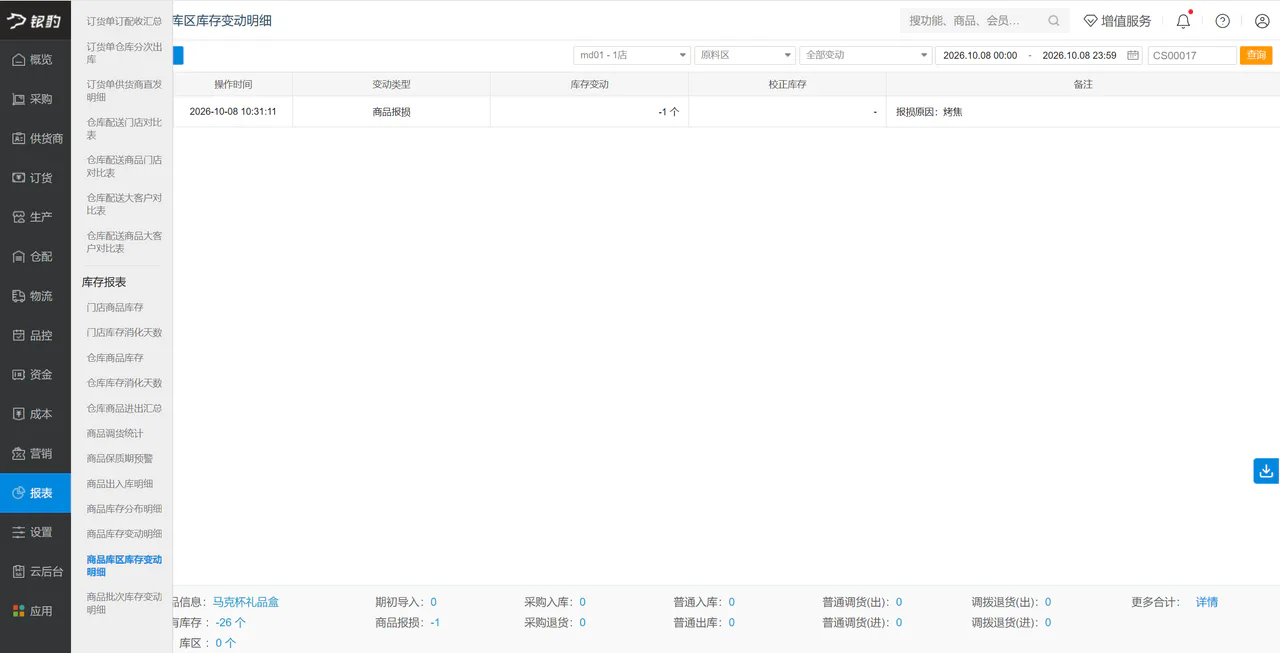The height and width of the screenshot is (653, 1280).
Task: Open 仓库商品进出汇总 report
Action: click(124, 408)
